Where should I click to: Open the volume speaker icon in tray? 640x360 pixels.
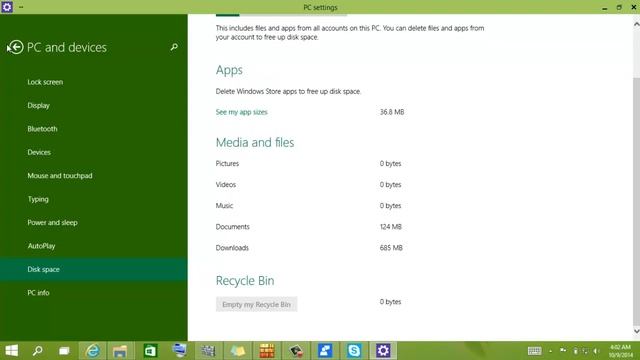(x=596, y=351)
